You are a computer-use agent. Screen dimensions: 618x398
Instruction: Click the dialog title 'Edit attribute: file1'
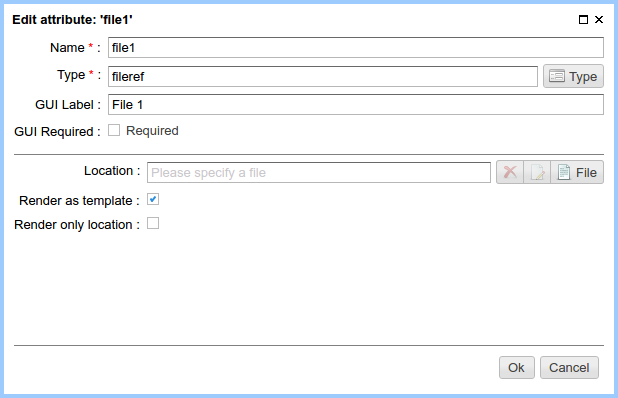(x=72, y=20)
